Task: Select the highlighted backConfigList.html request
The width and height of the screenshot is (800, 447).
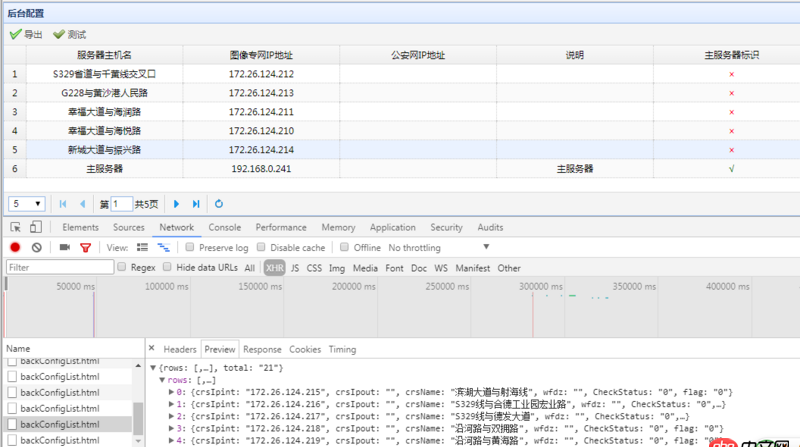Action: coord(69,424)
